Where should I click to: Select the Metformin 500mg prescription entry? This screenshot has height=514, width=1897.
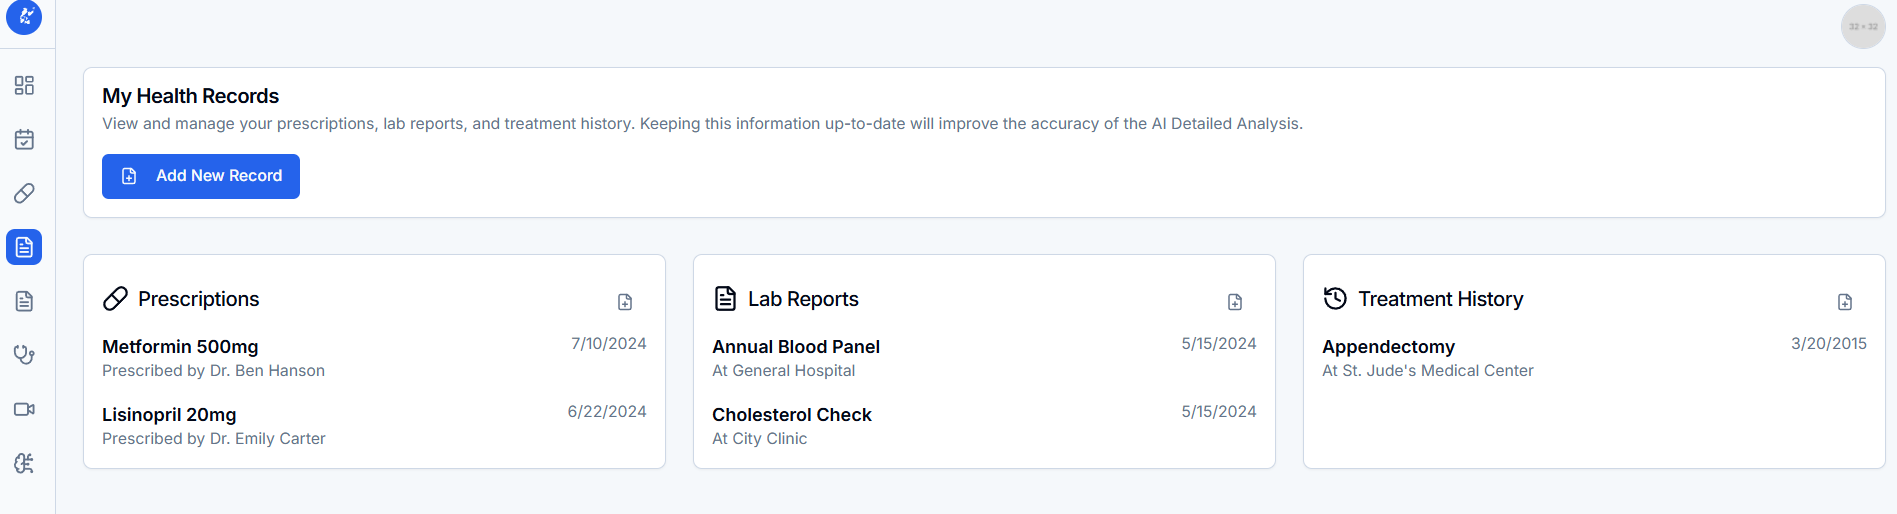pos(180,347)
